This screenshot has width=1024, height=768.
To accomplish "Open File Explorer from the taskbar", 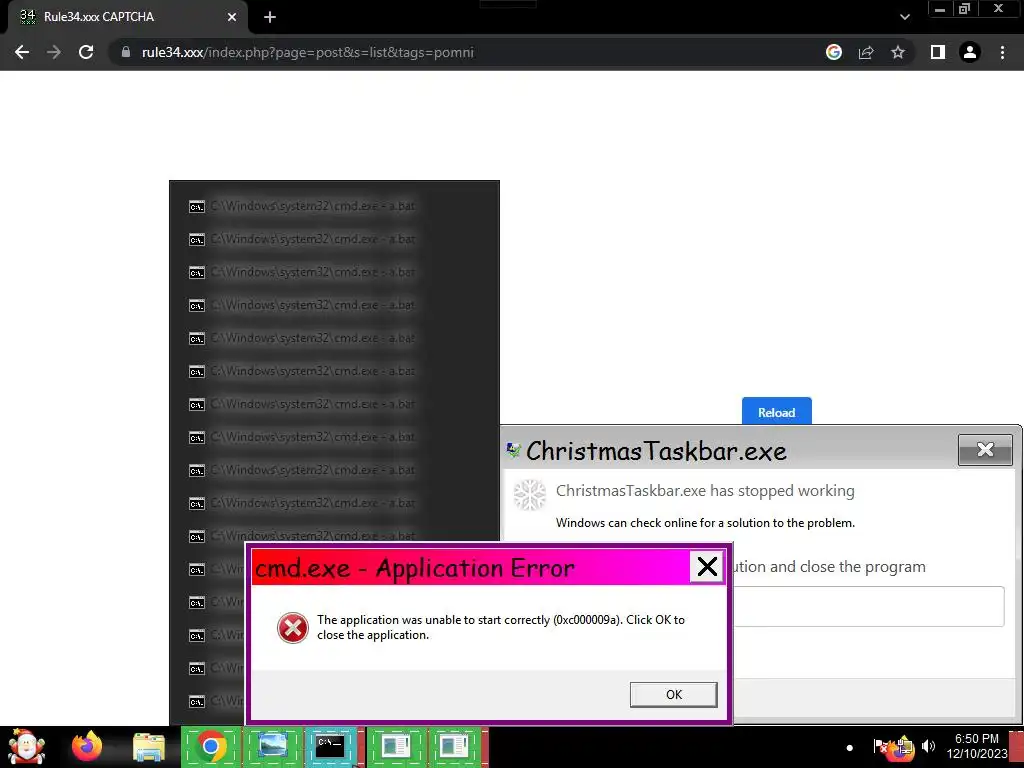I will coord(149,746).
